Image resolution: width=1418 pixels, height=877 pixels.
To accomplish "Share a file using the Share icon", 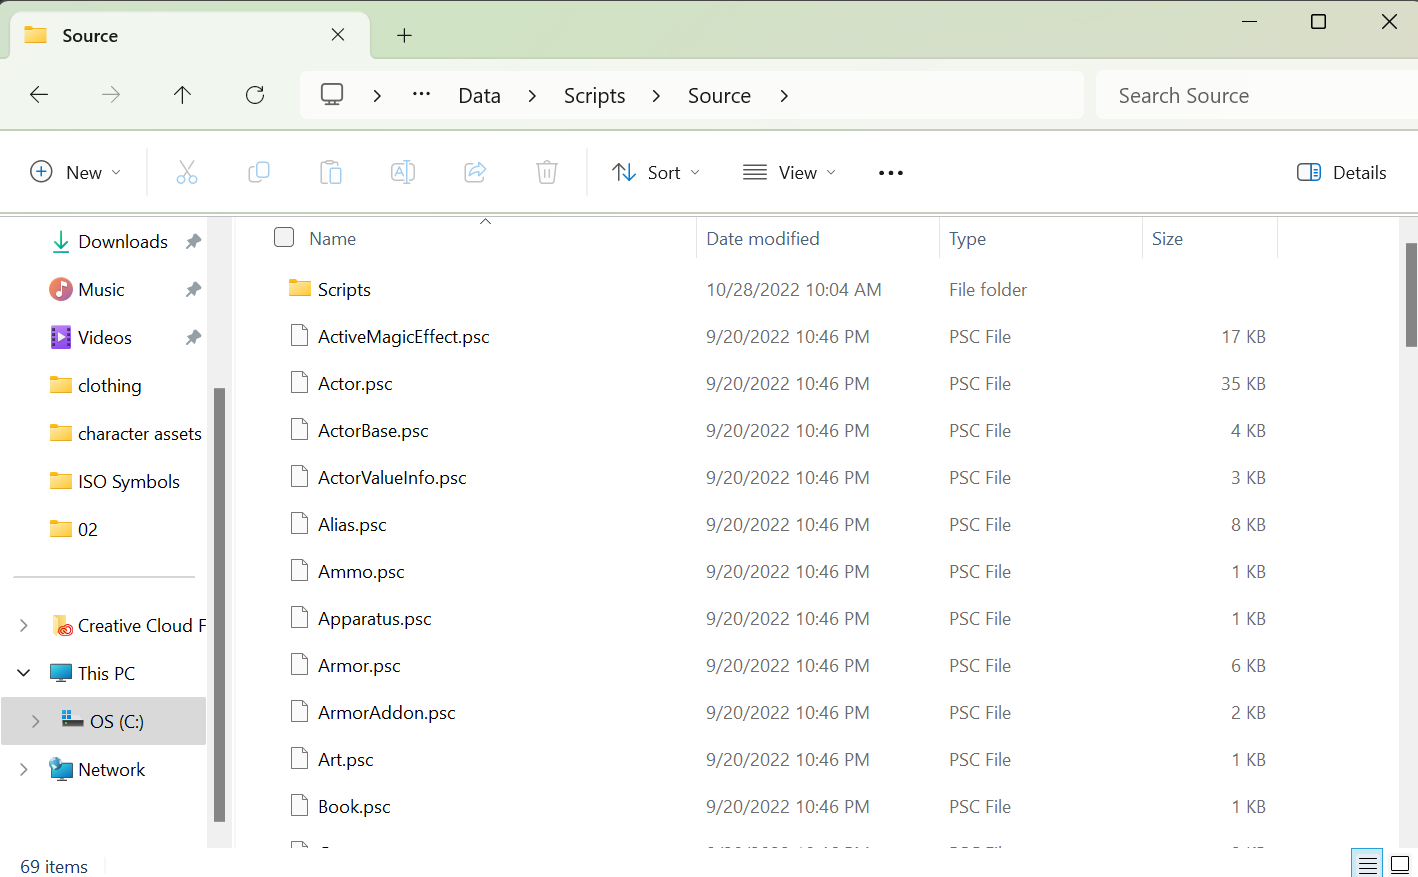I will [474, 172].
